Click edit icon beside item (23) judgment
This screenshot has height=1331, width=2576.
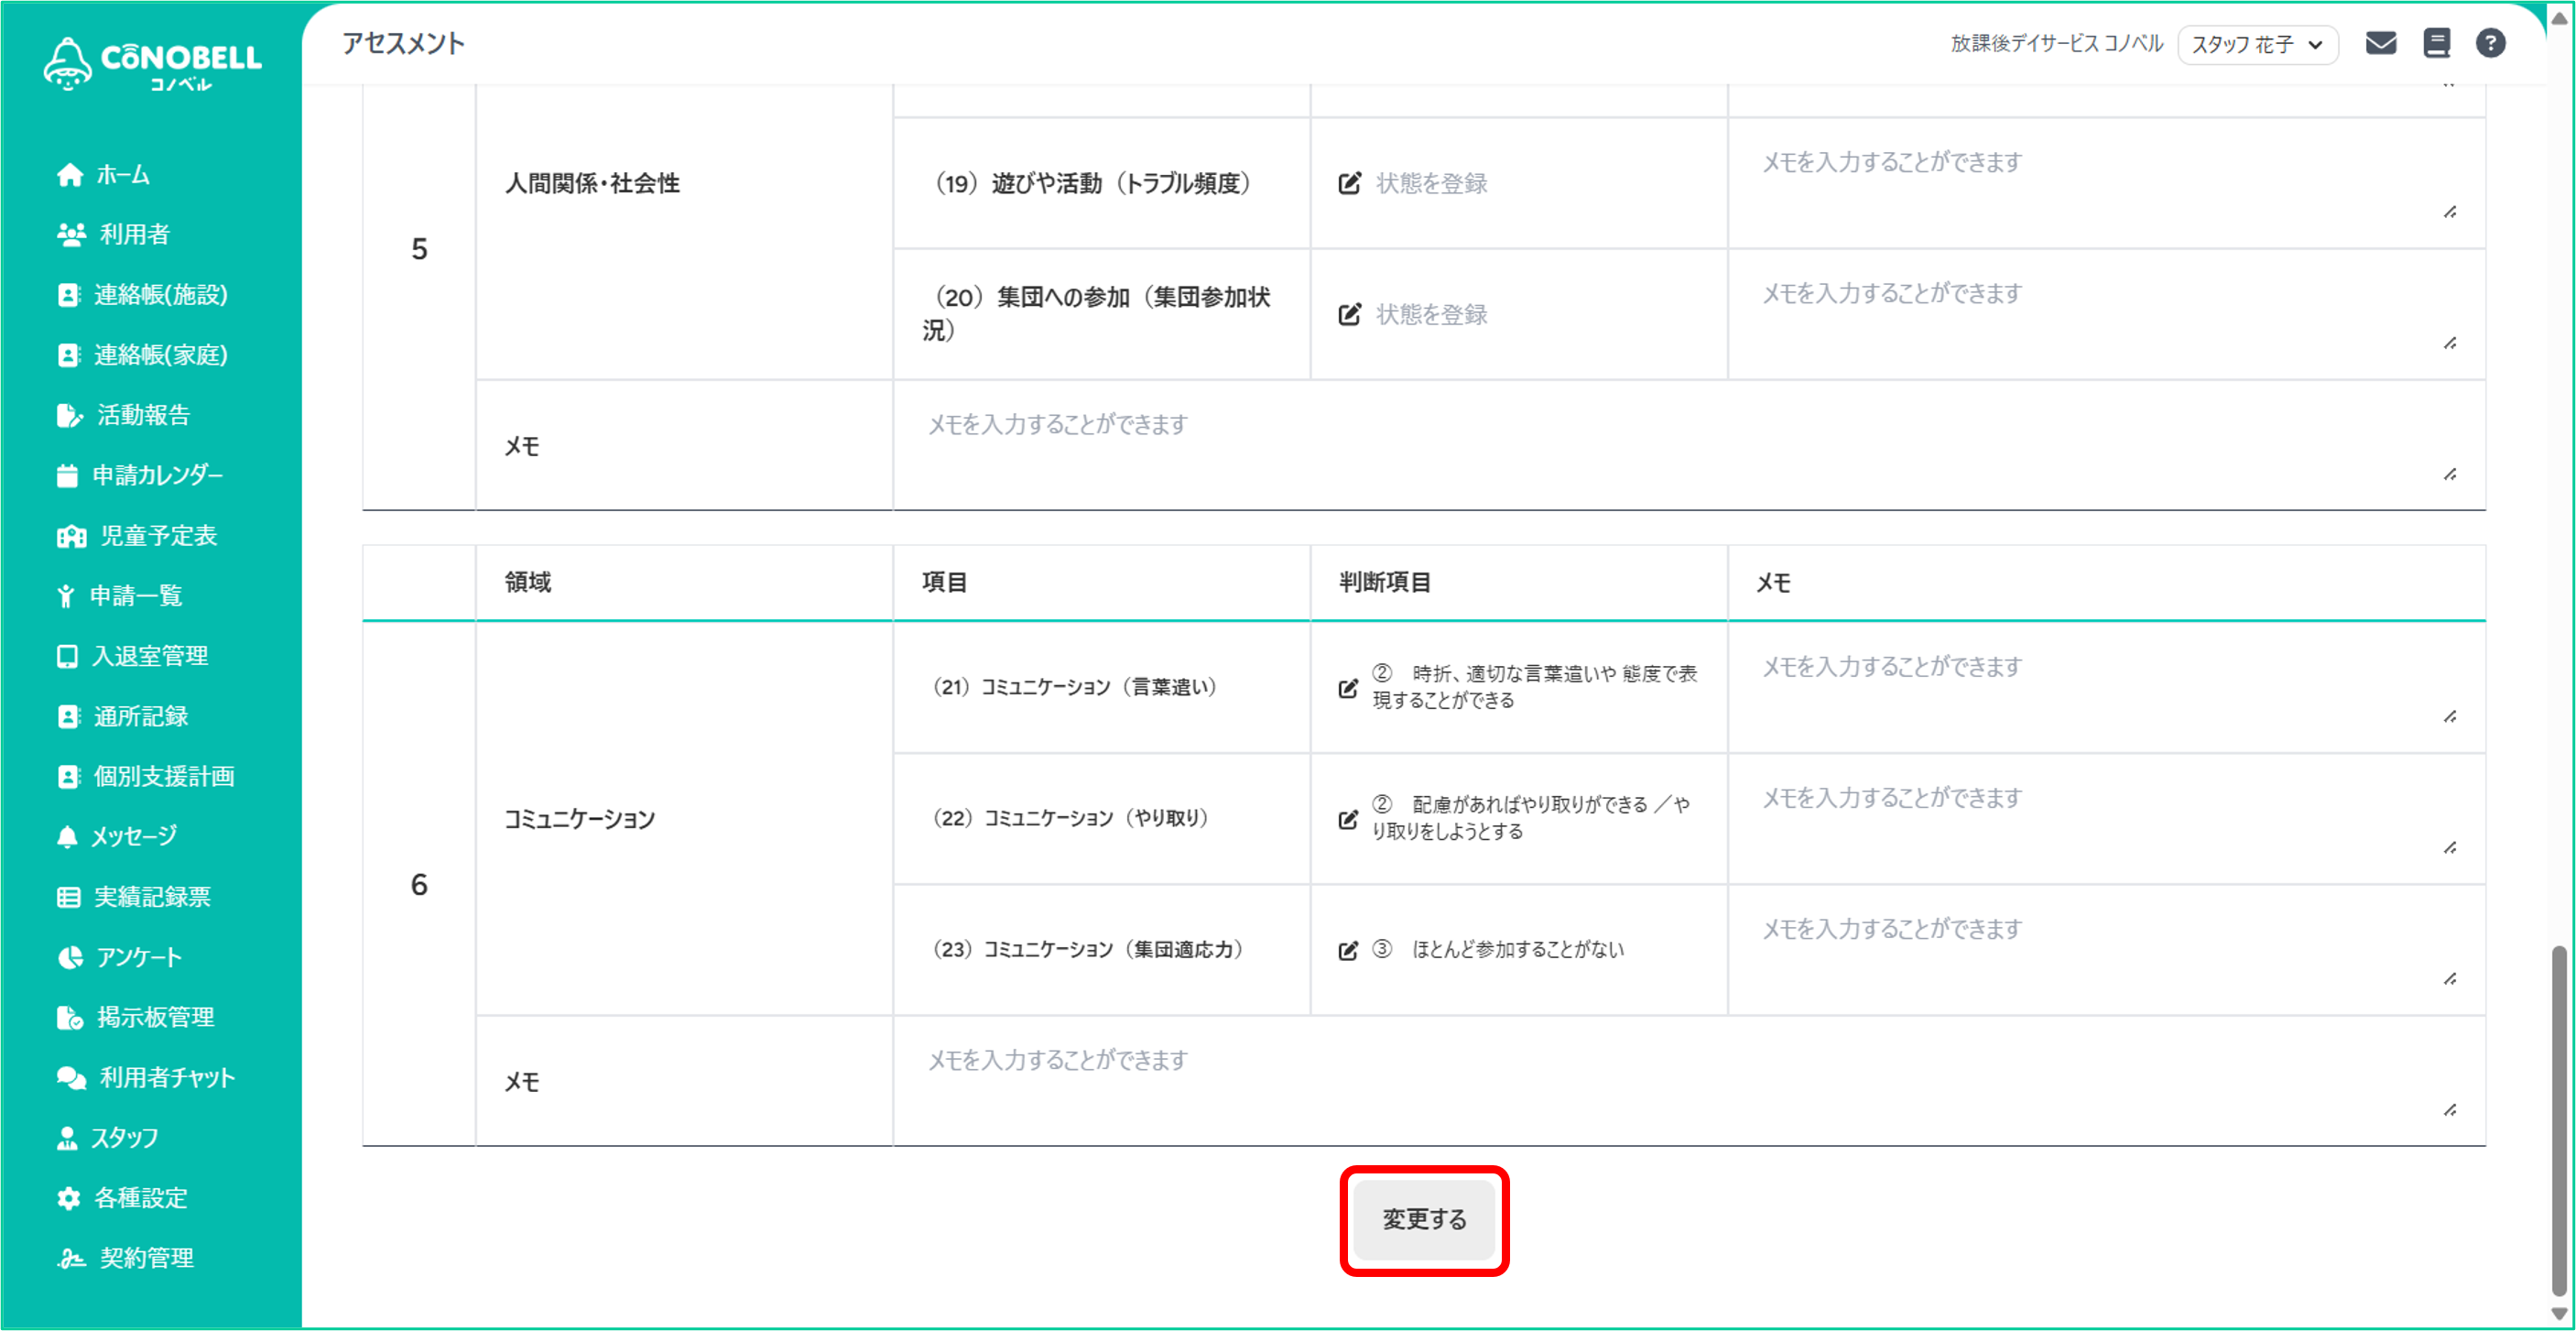[1348, 950]
